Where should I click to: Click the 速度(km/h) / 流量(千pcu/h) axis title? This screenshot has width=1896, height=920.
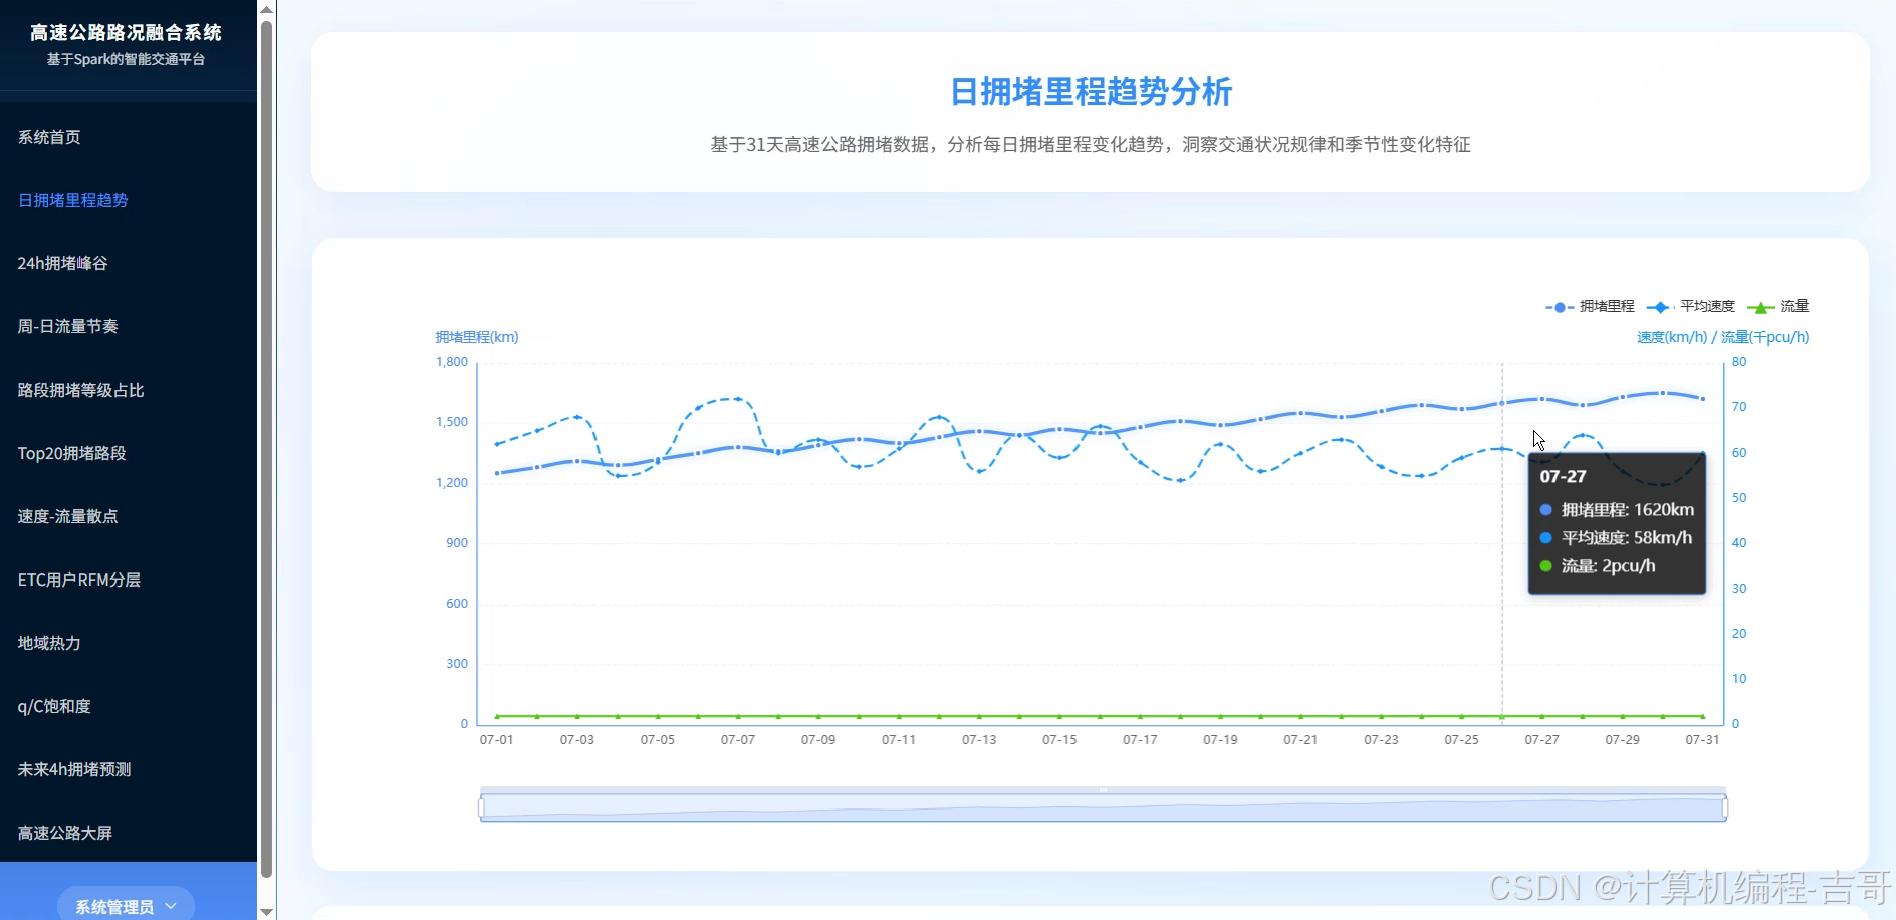pos(1723,337)
